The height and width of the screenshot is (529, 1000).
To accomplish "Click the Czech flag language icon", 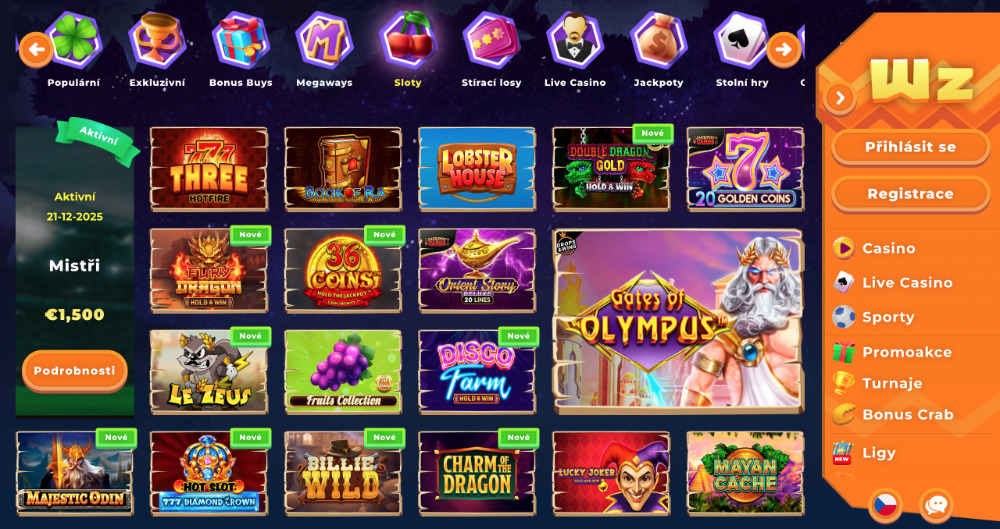I will pos(885,505).
